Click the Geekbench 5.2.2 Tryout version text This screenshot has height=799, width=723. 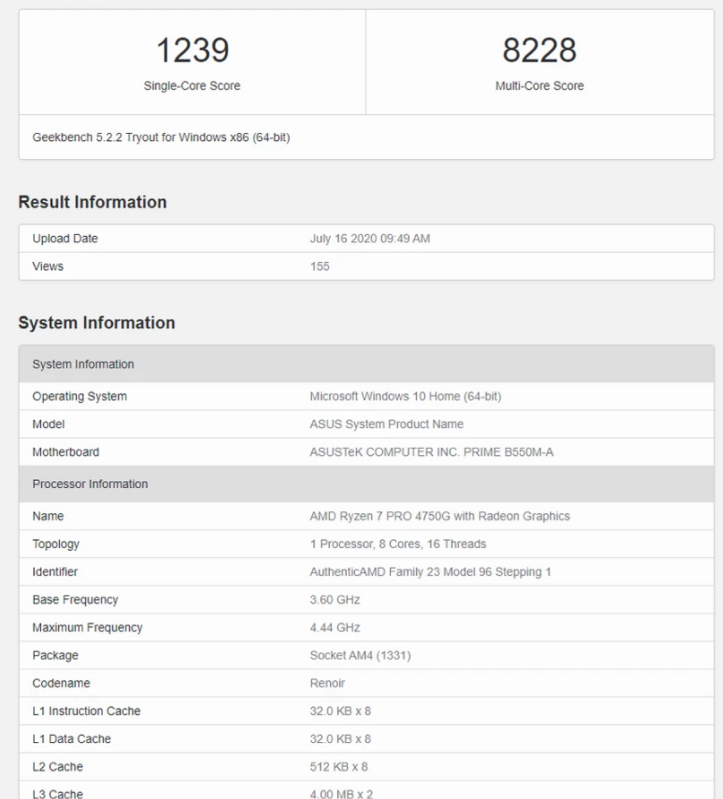[161, 137]
